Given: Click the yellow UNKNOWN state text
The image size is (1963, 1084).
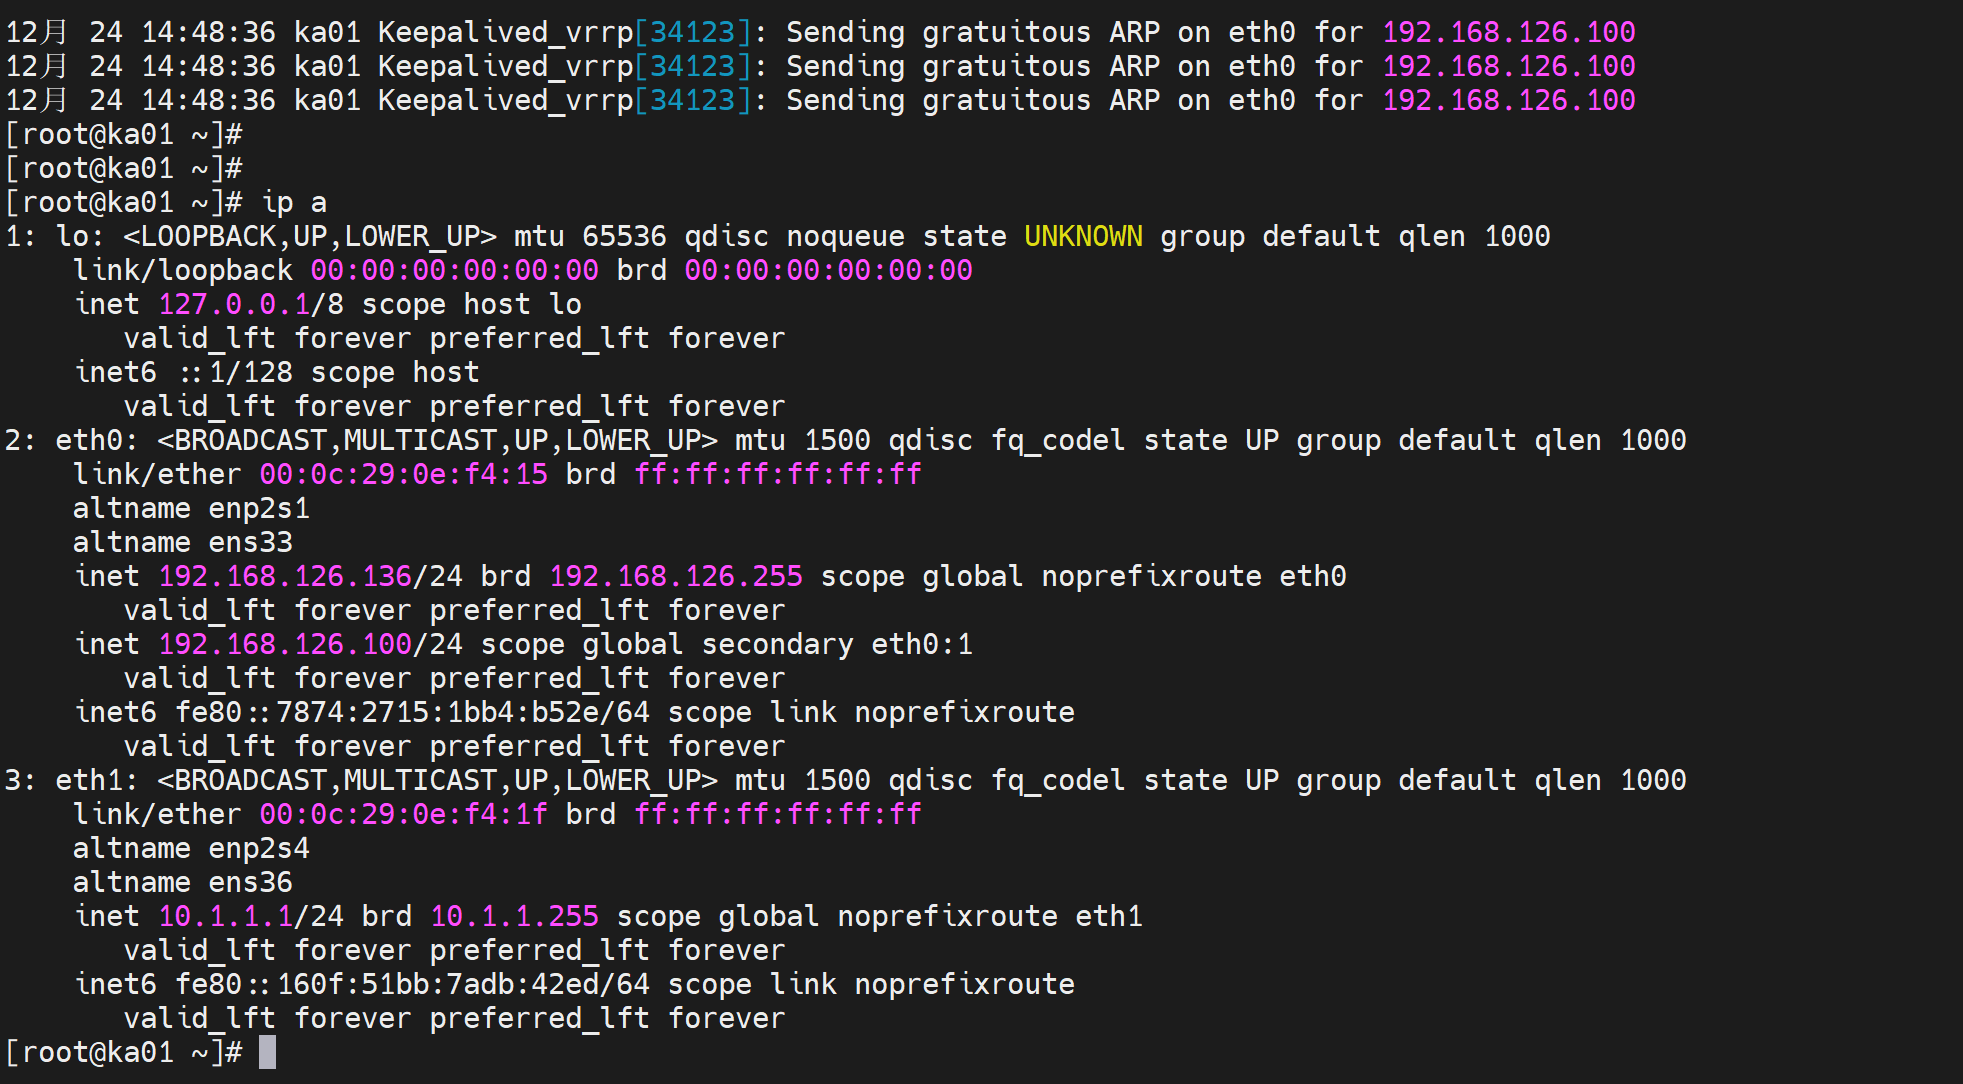Looking at the screenshot, I should point(1083,237).
